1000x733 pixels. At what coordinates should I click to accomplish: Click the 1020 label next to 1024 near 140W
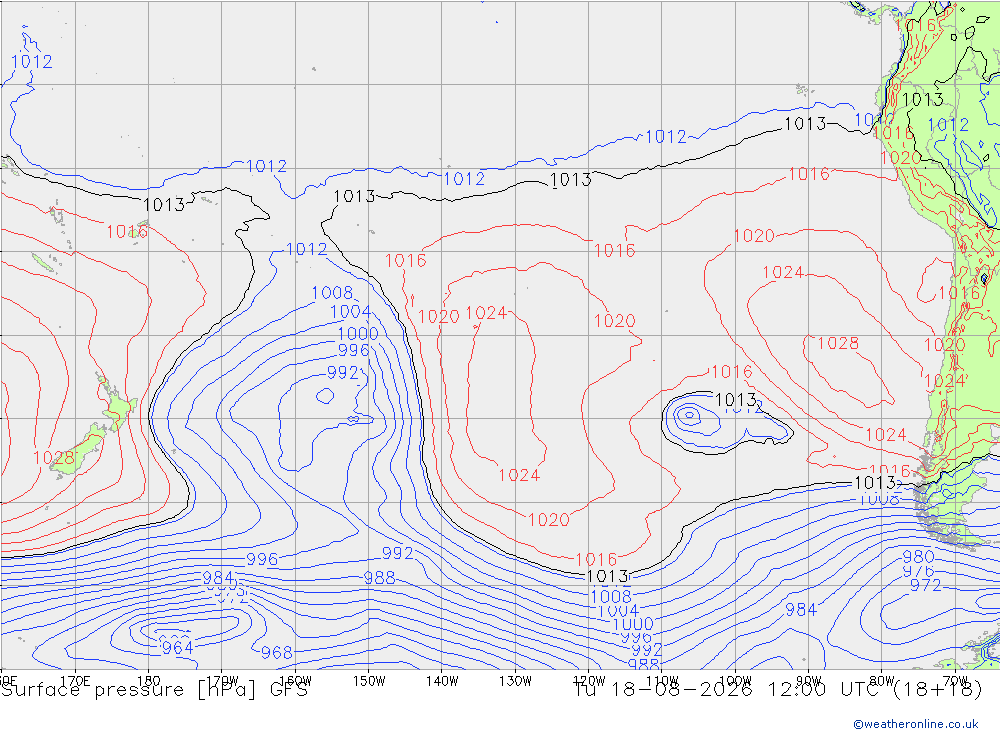point(438,316)
